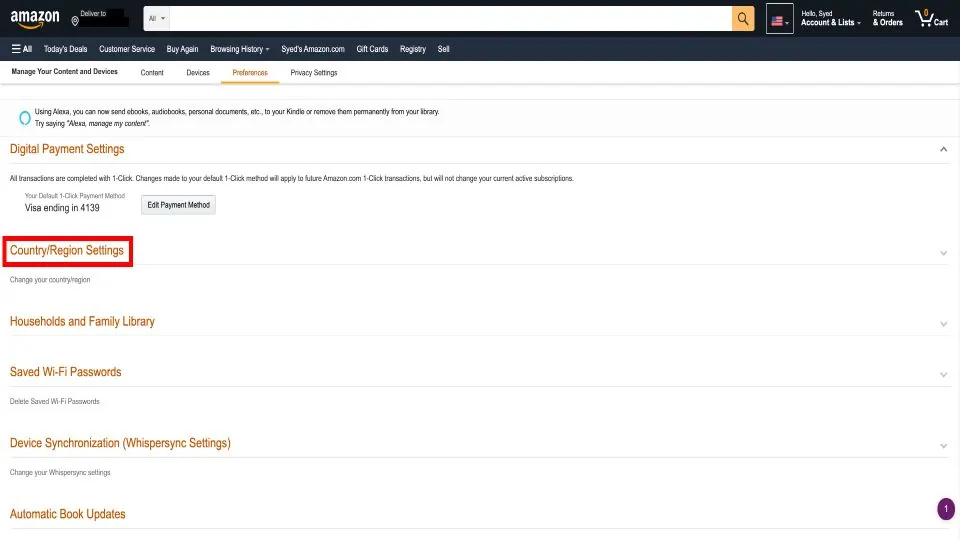Image resolution: width=960 pixels, height=540 pixels.
Task: Click the delivery location pin icon
Action: 75,21
